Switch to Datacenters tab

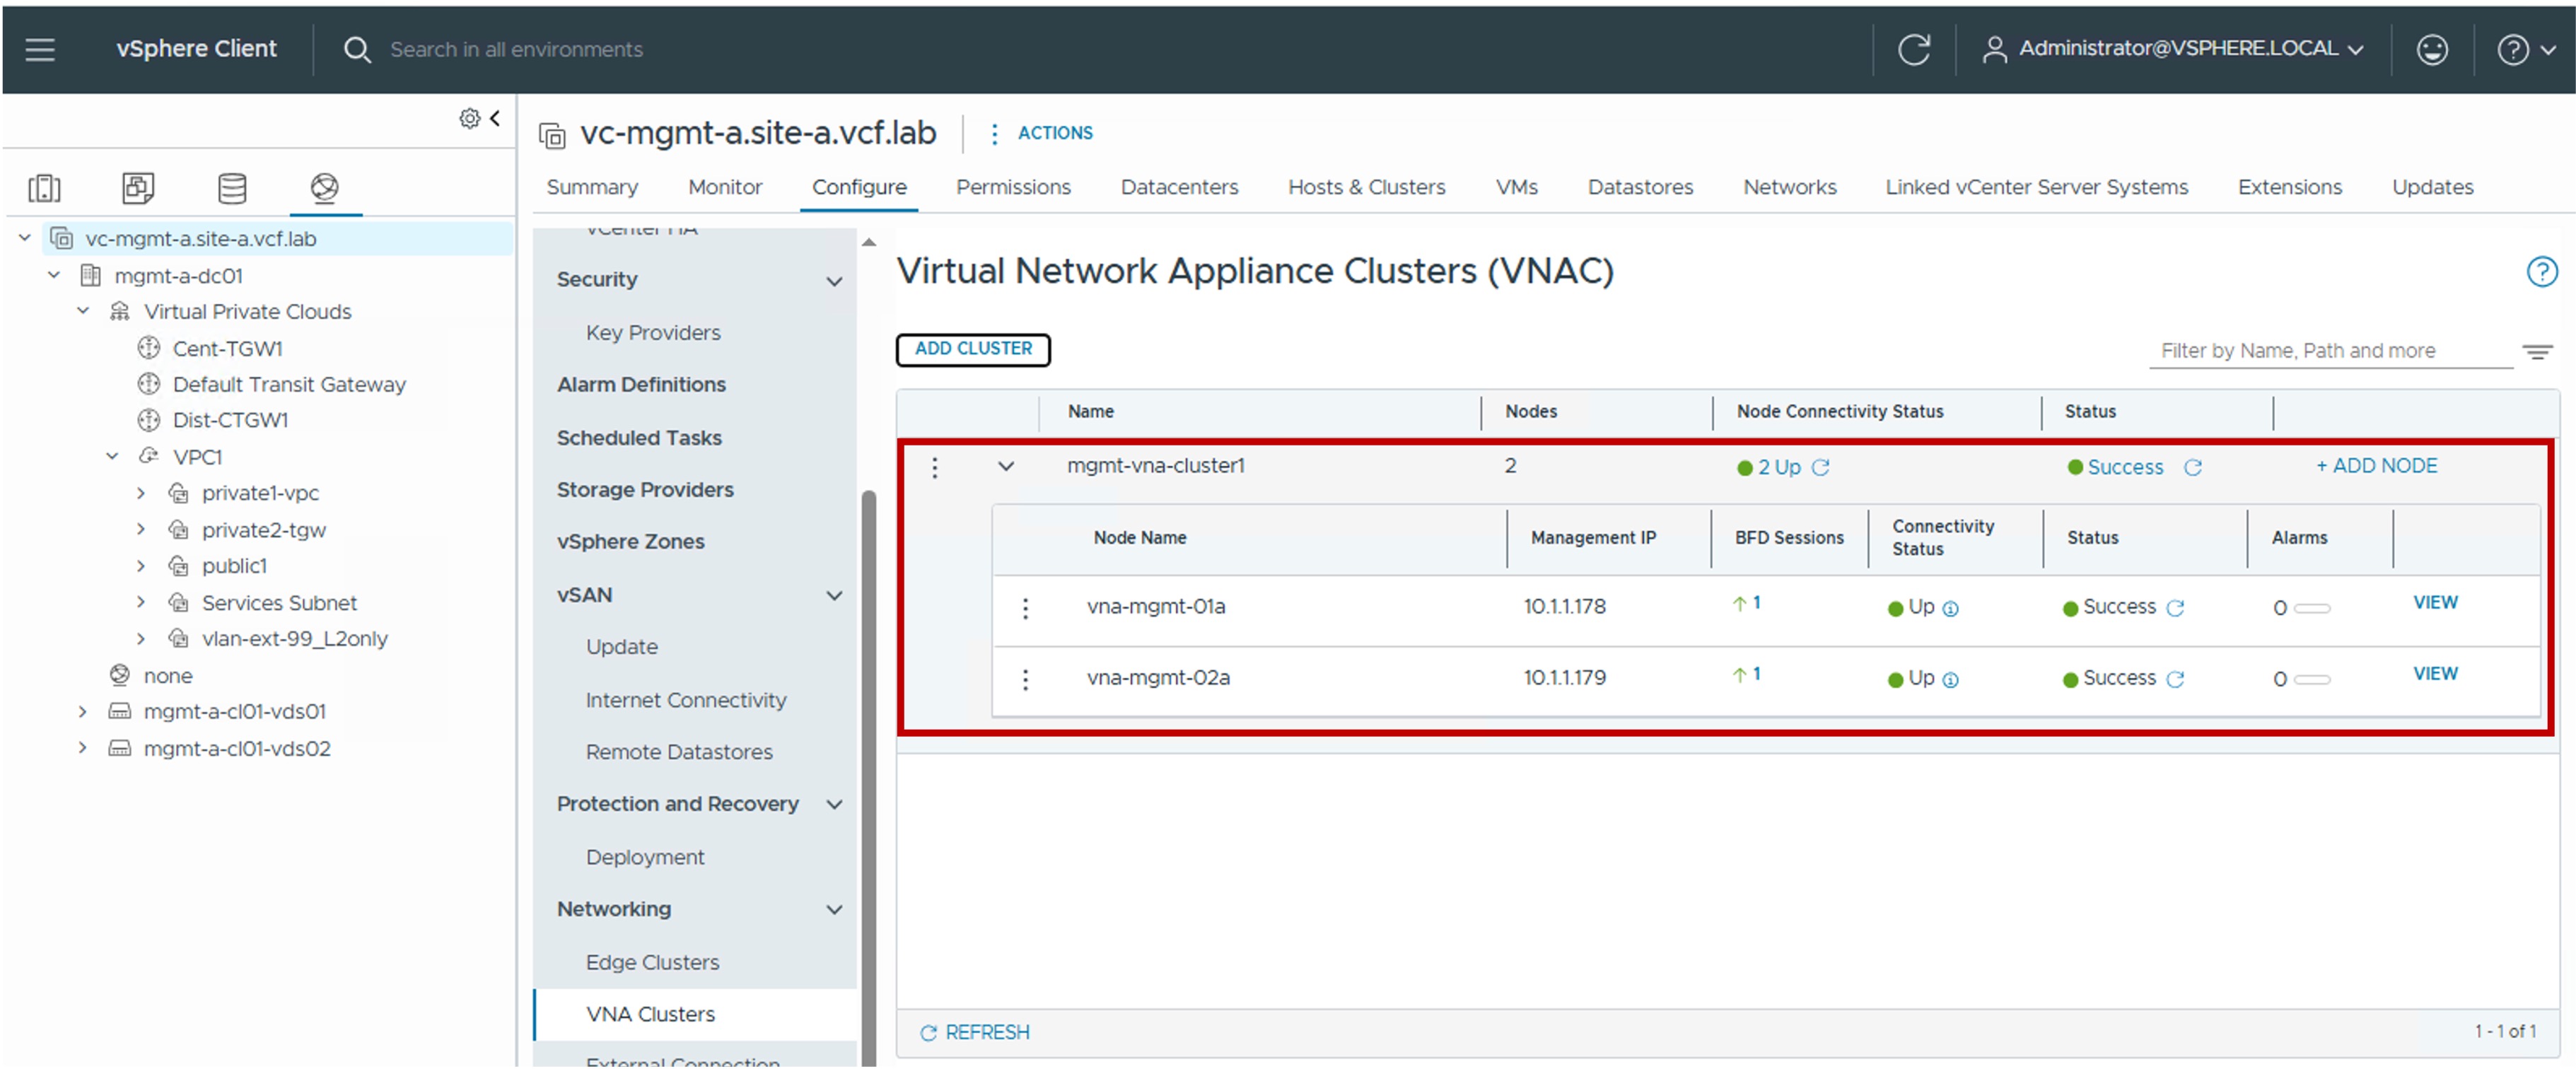click(x=1179, y=187)
